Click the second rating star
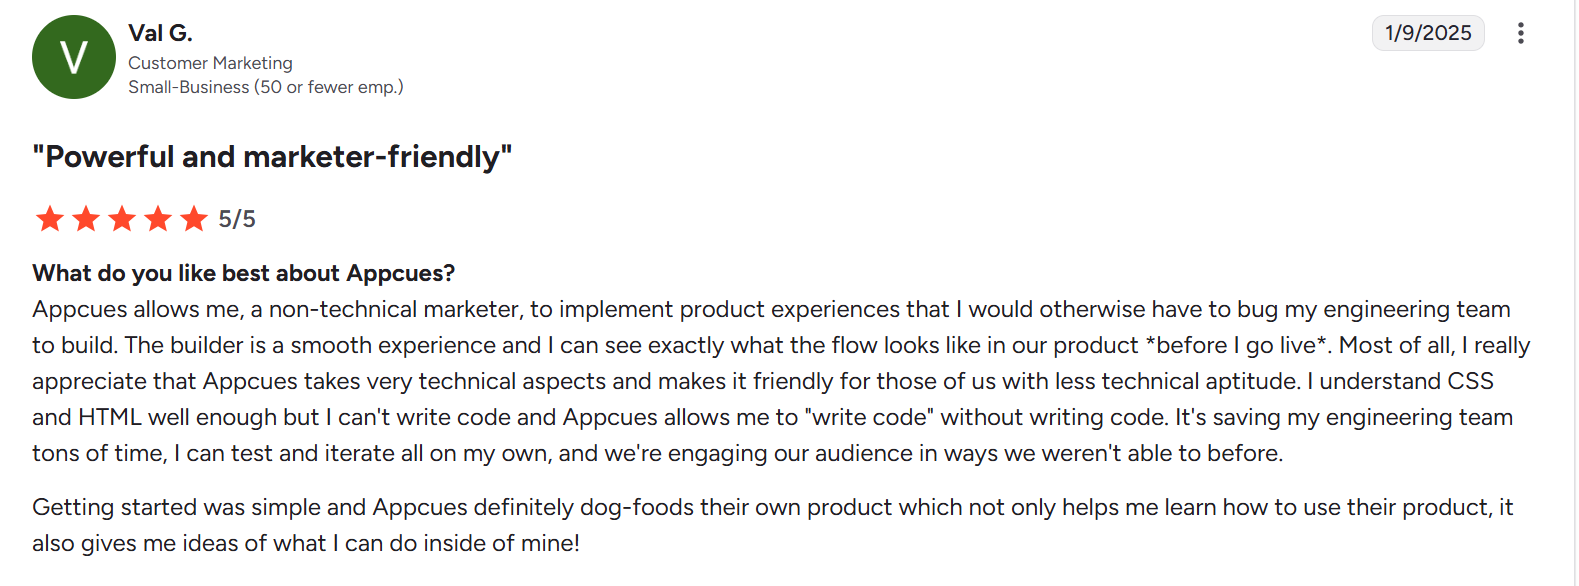Image resolution: width=1579 pixels, height=586 pixels. pos(86,219)
